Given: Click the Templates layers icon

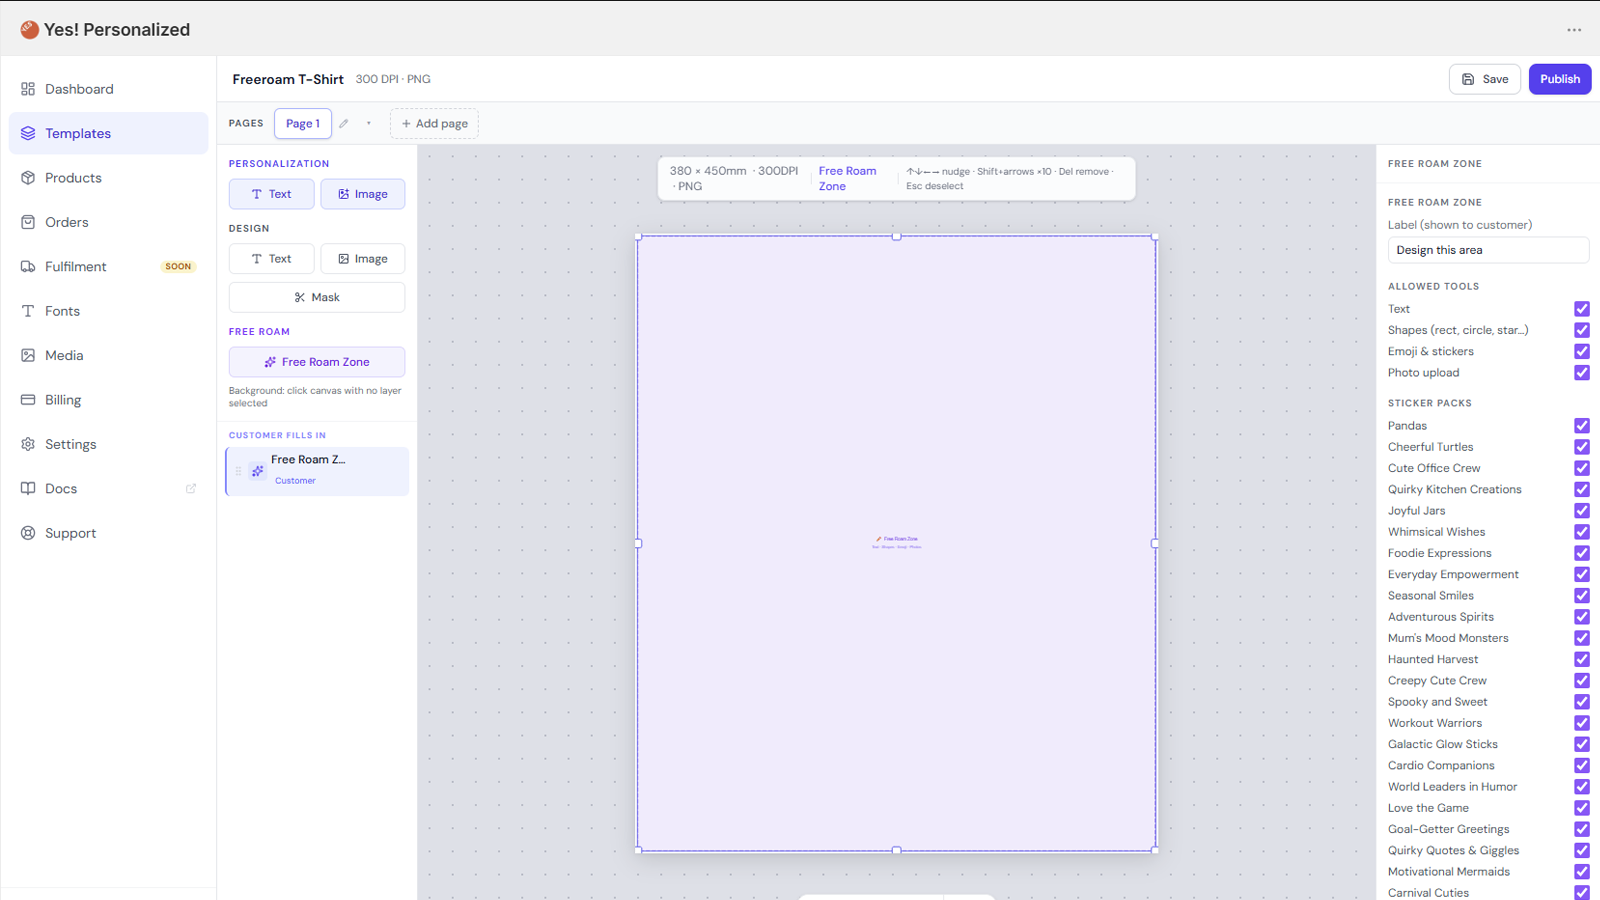Looking at the screenshot, I should point(28,133).
